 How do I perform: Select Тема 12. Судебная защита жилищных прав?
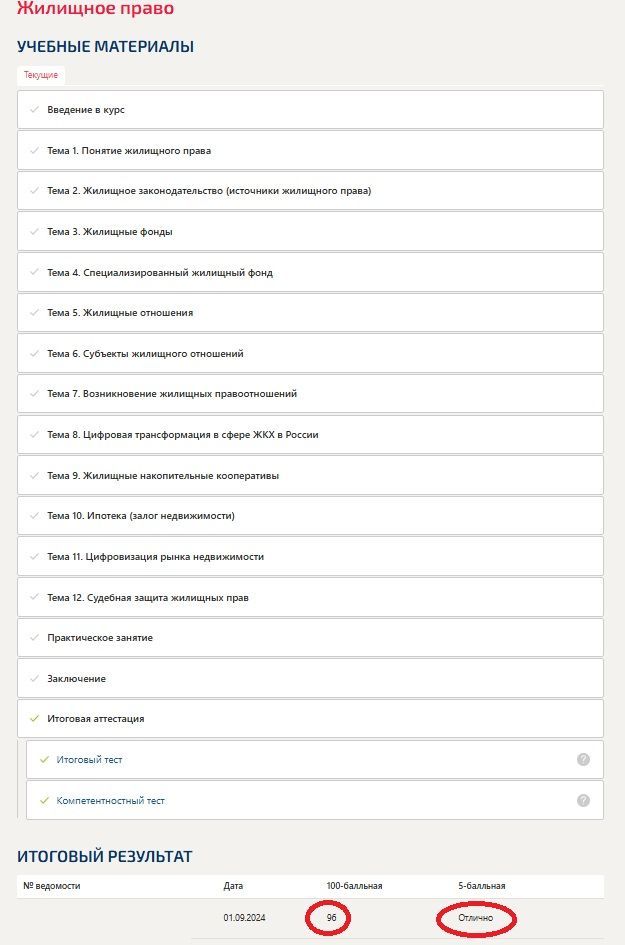310,597
